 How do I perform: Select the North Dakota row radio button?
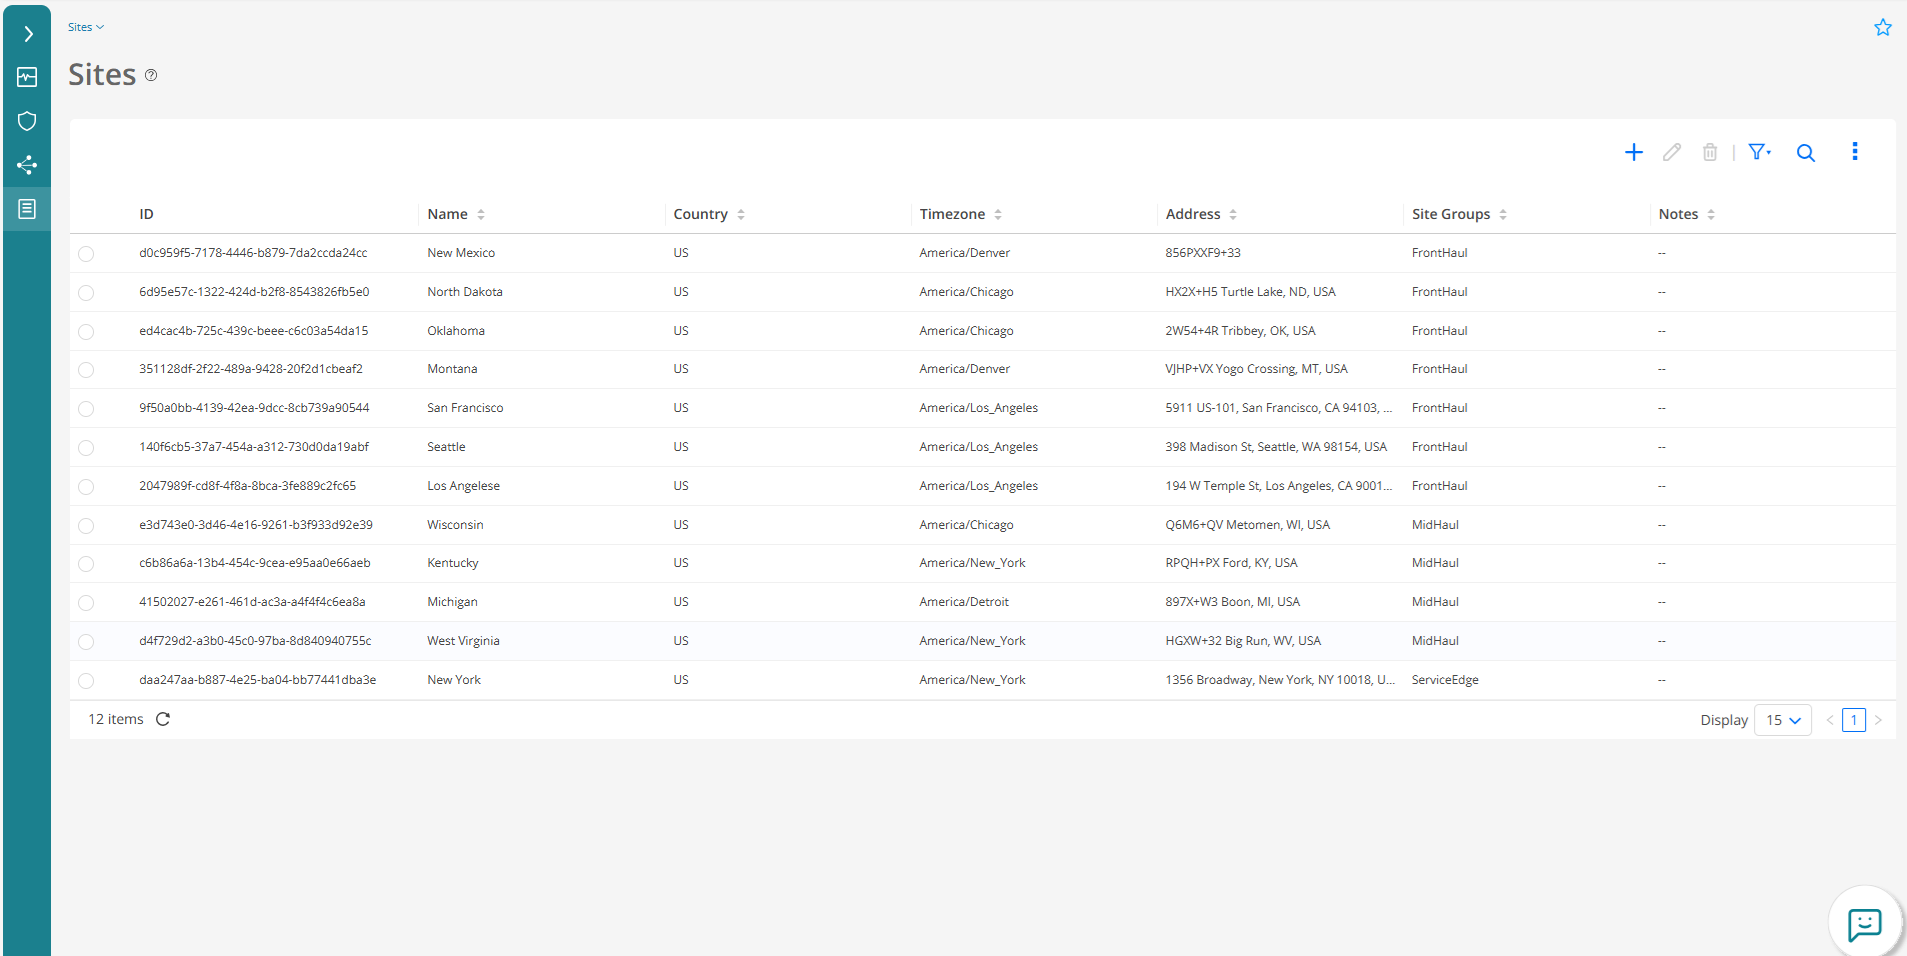(86, 293)
